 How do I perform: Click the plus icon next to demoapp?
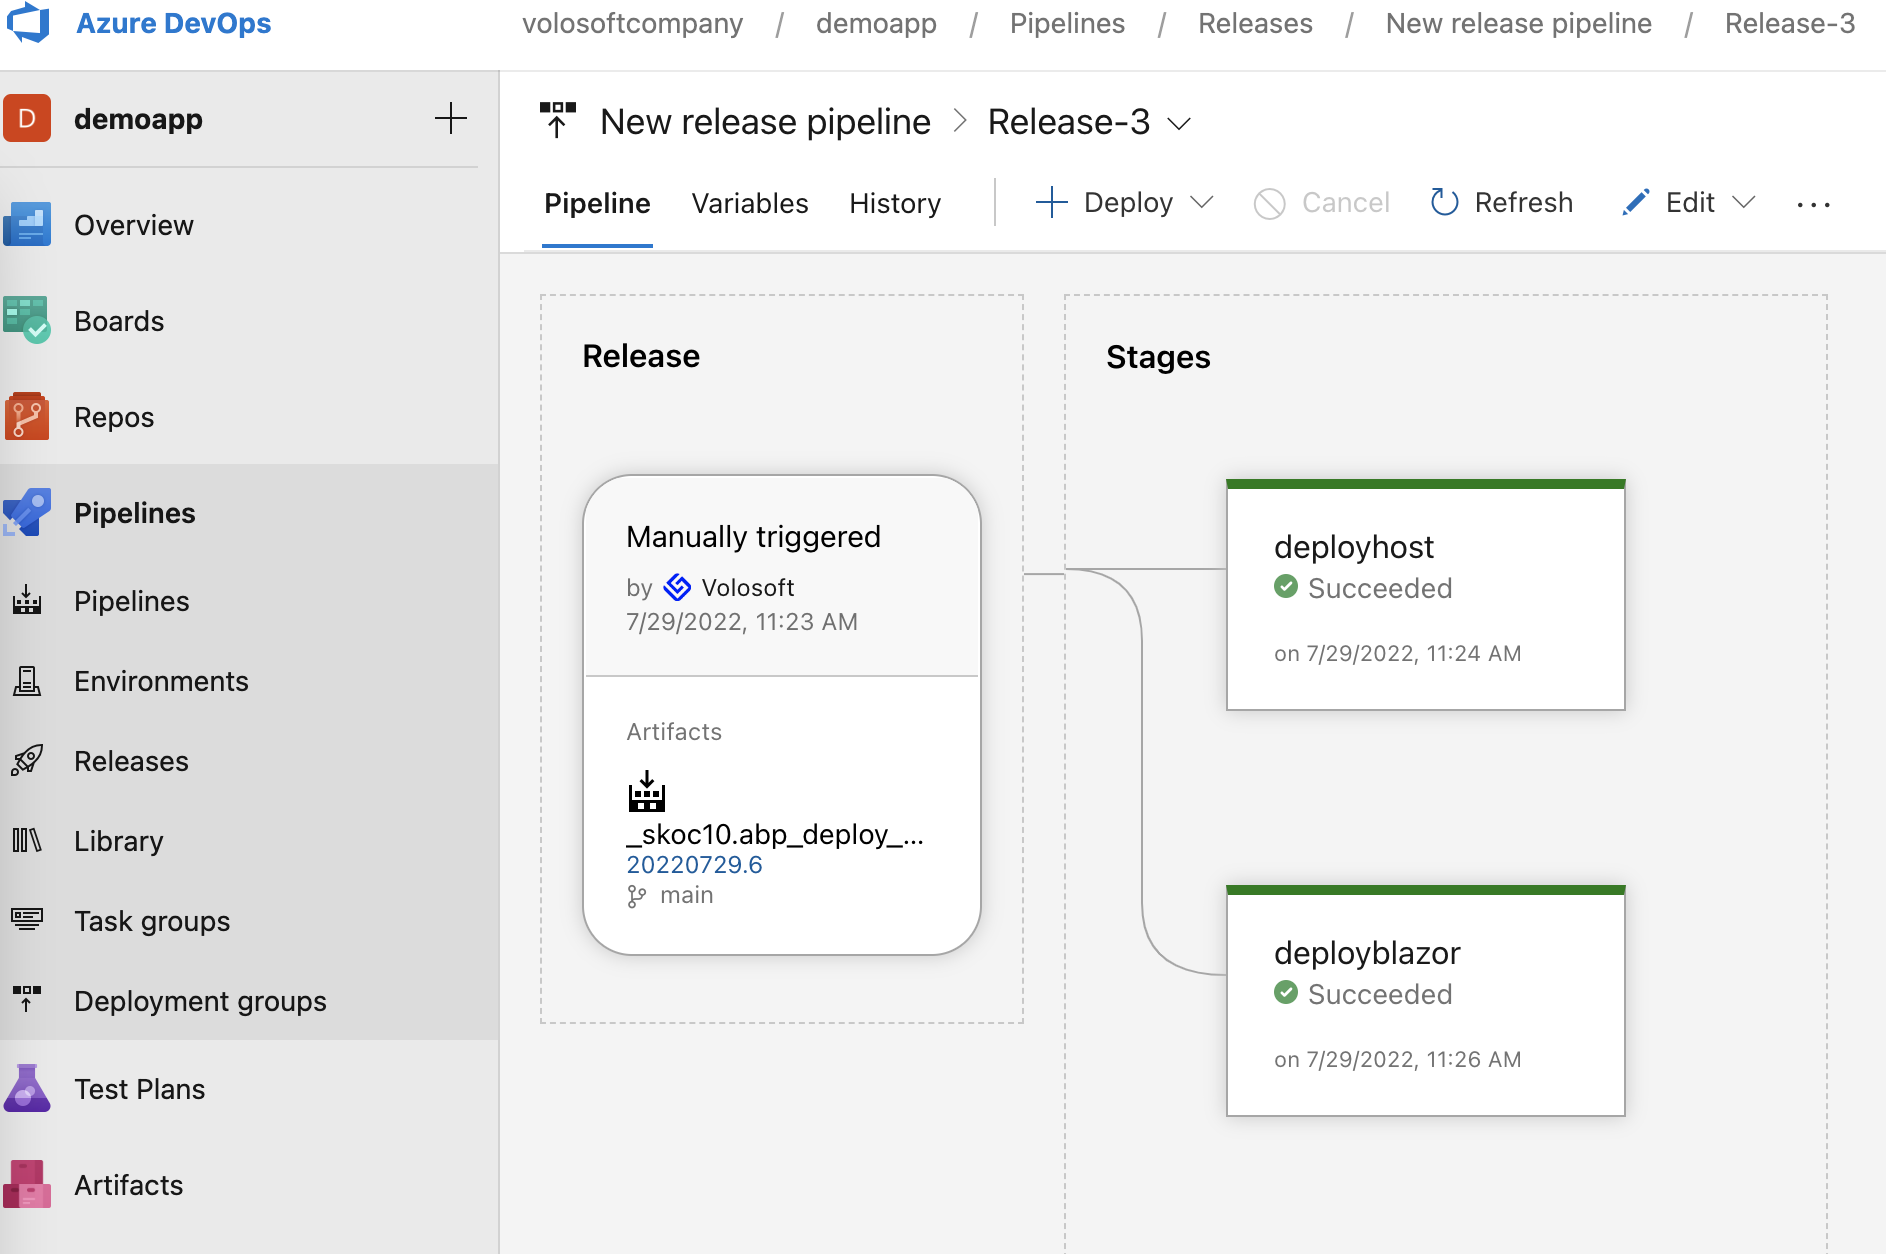451,118
